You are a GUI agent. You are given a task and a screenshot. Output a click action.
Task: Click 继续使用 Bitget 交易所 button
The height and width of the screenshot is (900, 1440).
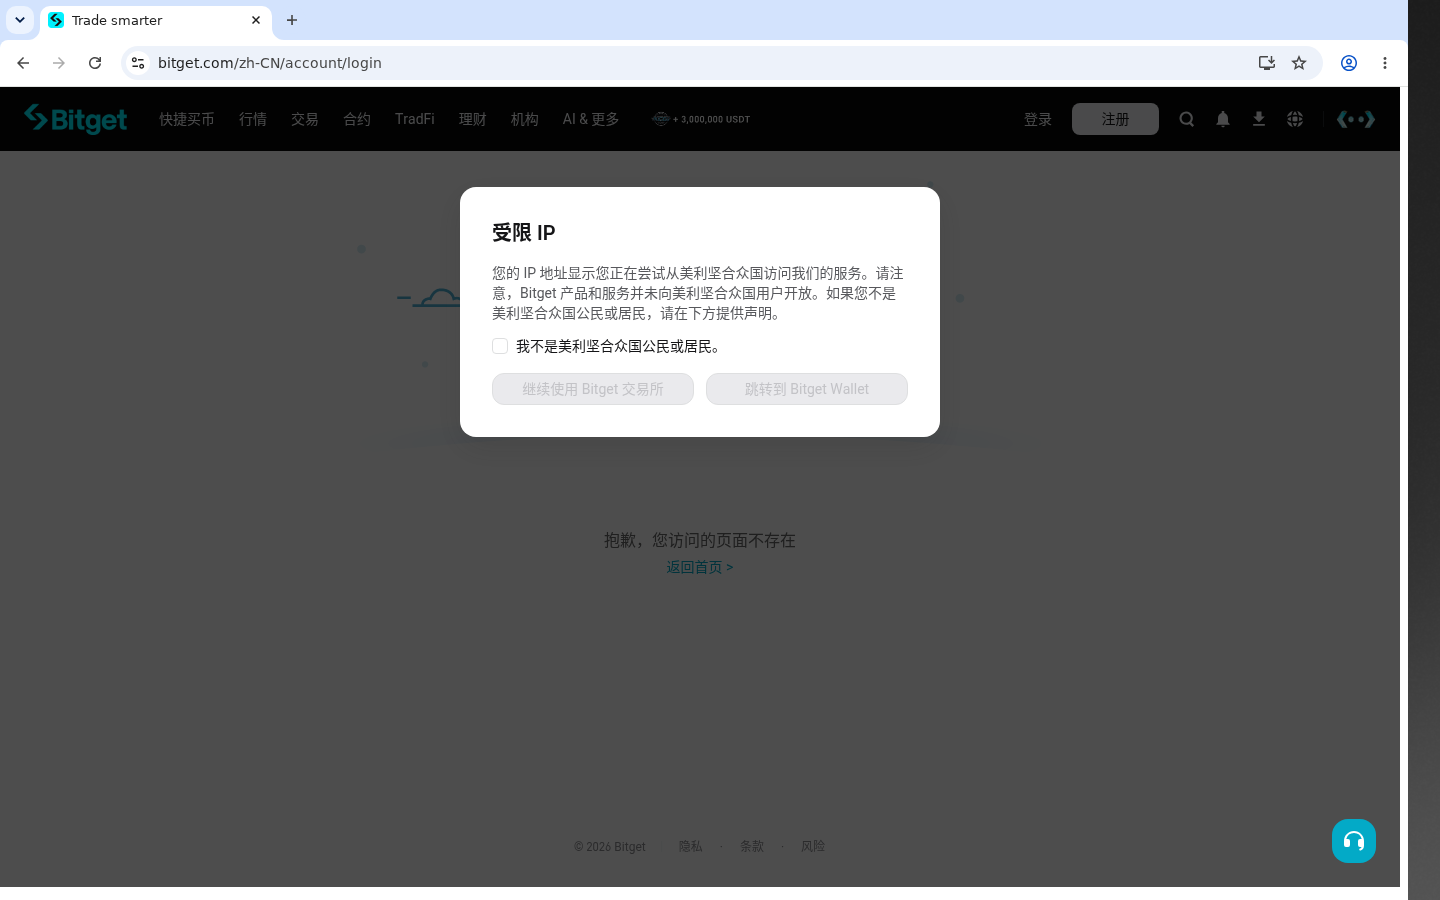click(593, 389)
